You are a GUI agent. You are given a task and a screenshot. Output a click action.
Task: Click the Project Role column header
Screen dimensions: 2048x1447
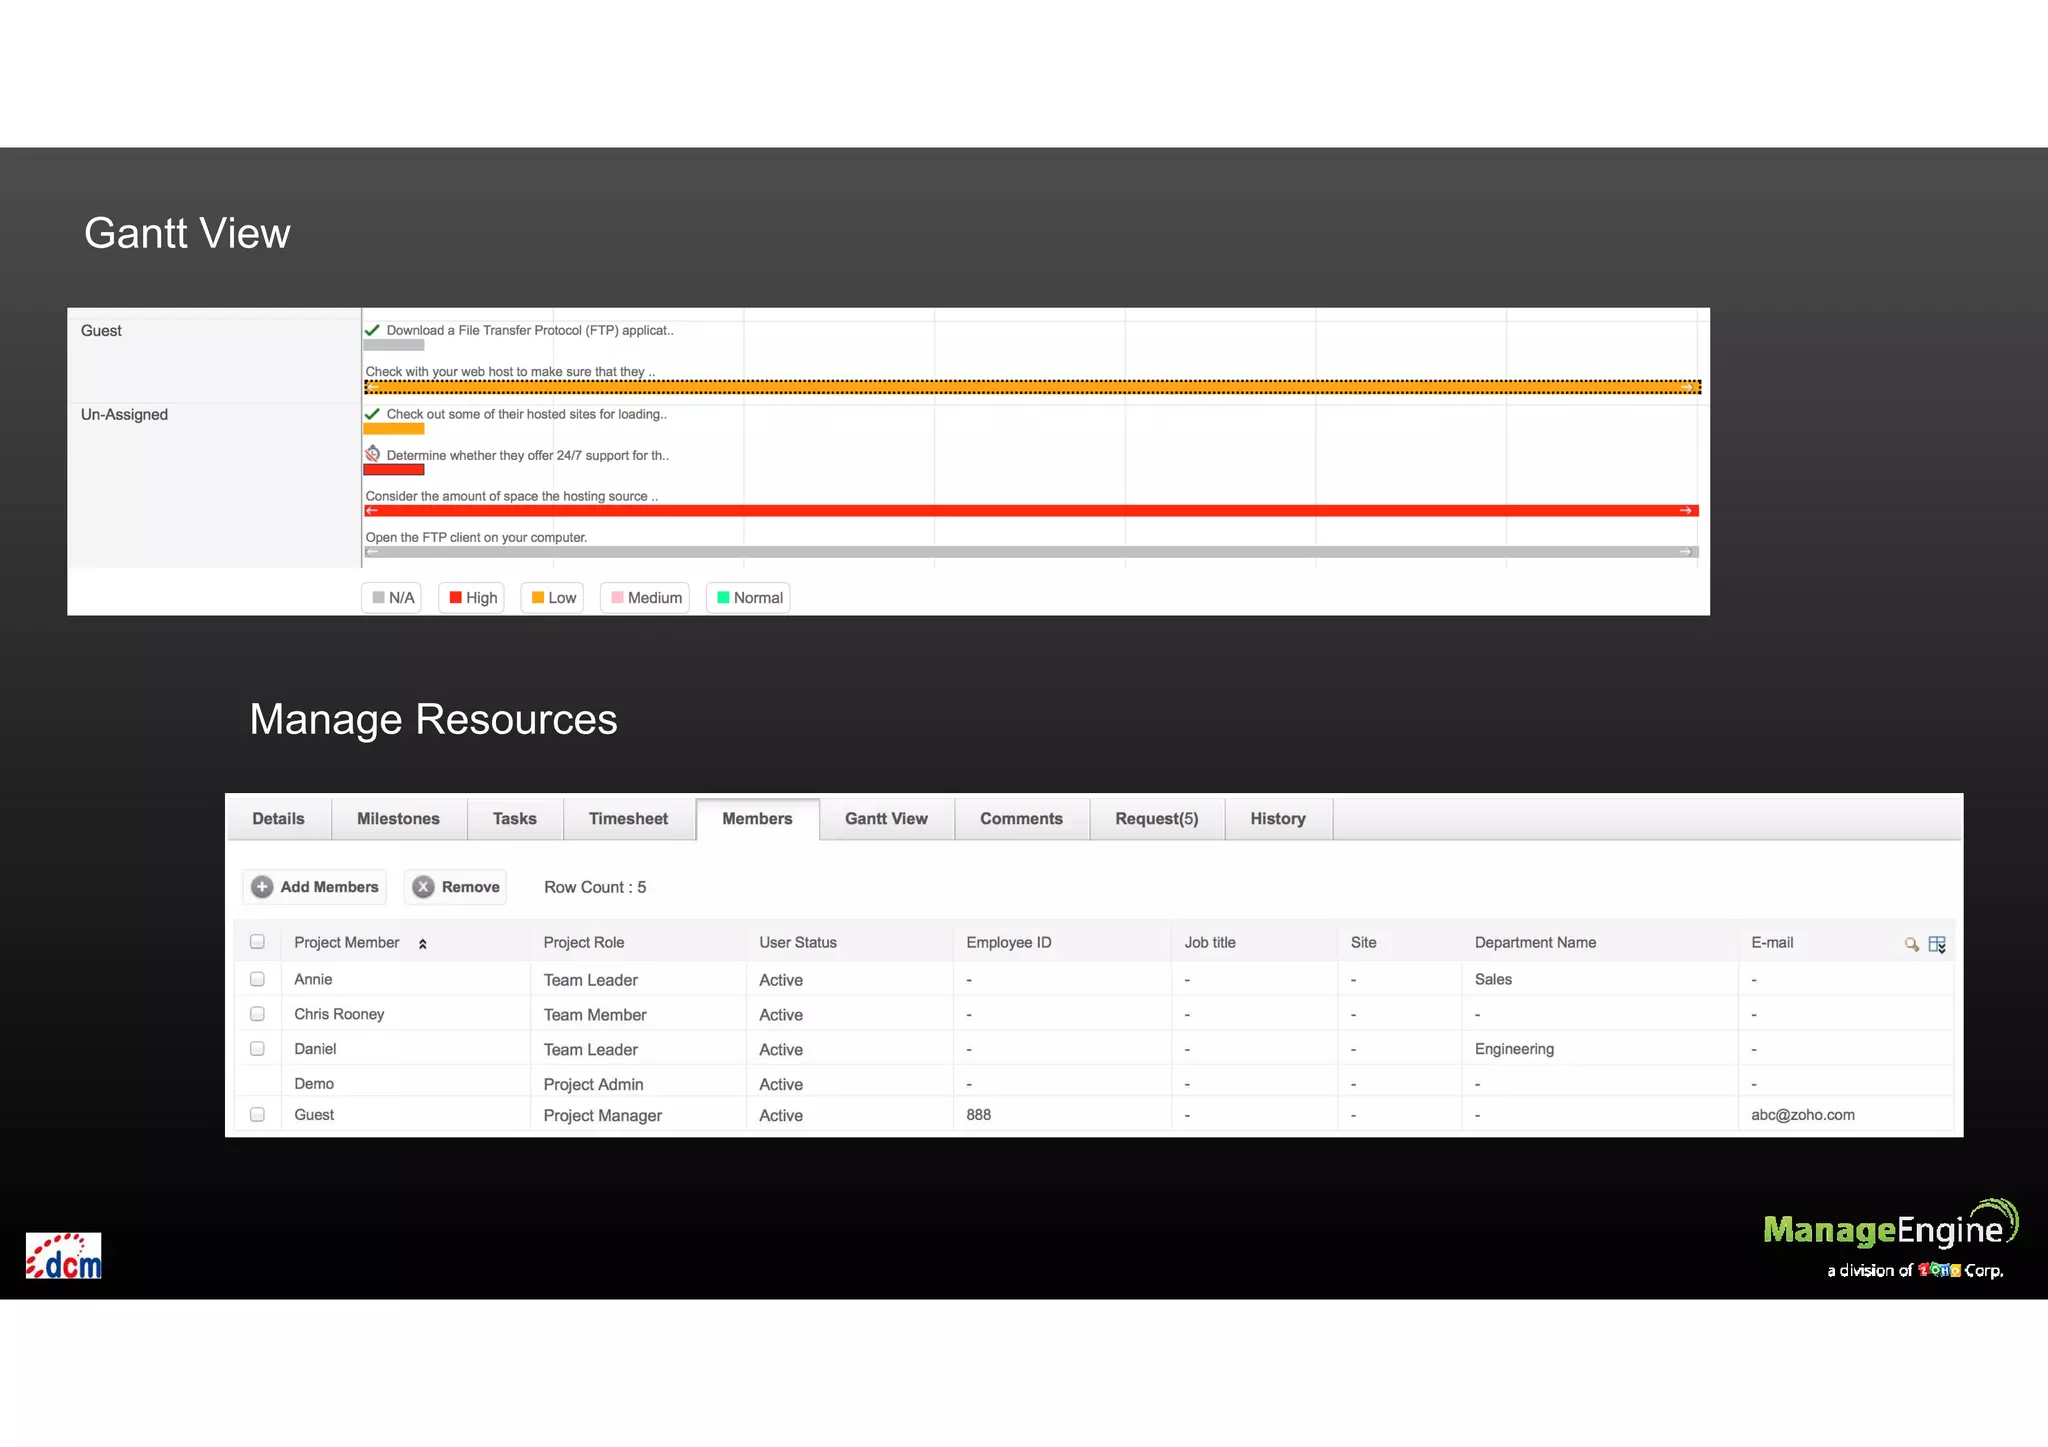[584, 943]
